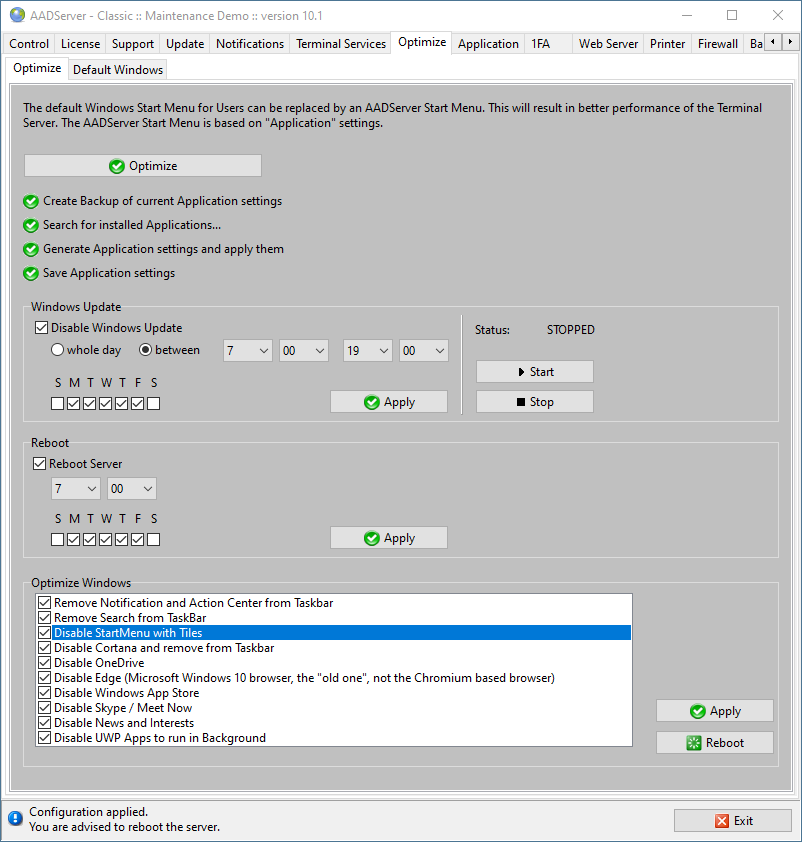This screenshot has height=842, width=802.
Task: Click the green Reboot icon button
Action: coord(714,743)
